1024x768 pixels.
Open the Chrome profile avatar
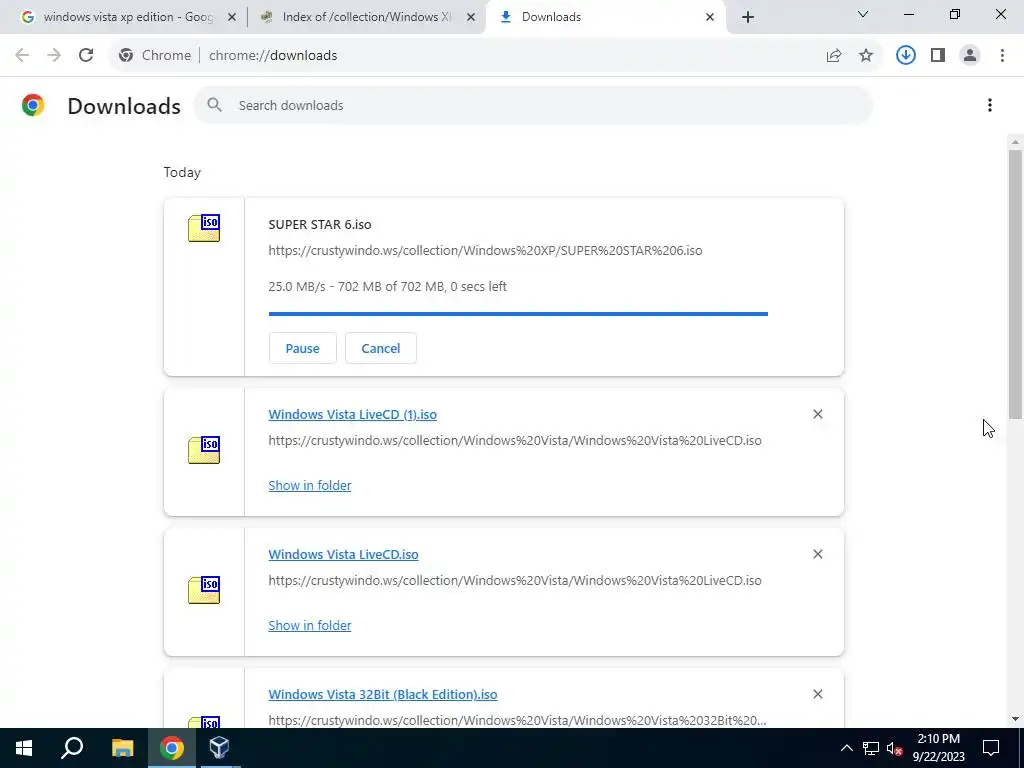[x=970, y=56]
